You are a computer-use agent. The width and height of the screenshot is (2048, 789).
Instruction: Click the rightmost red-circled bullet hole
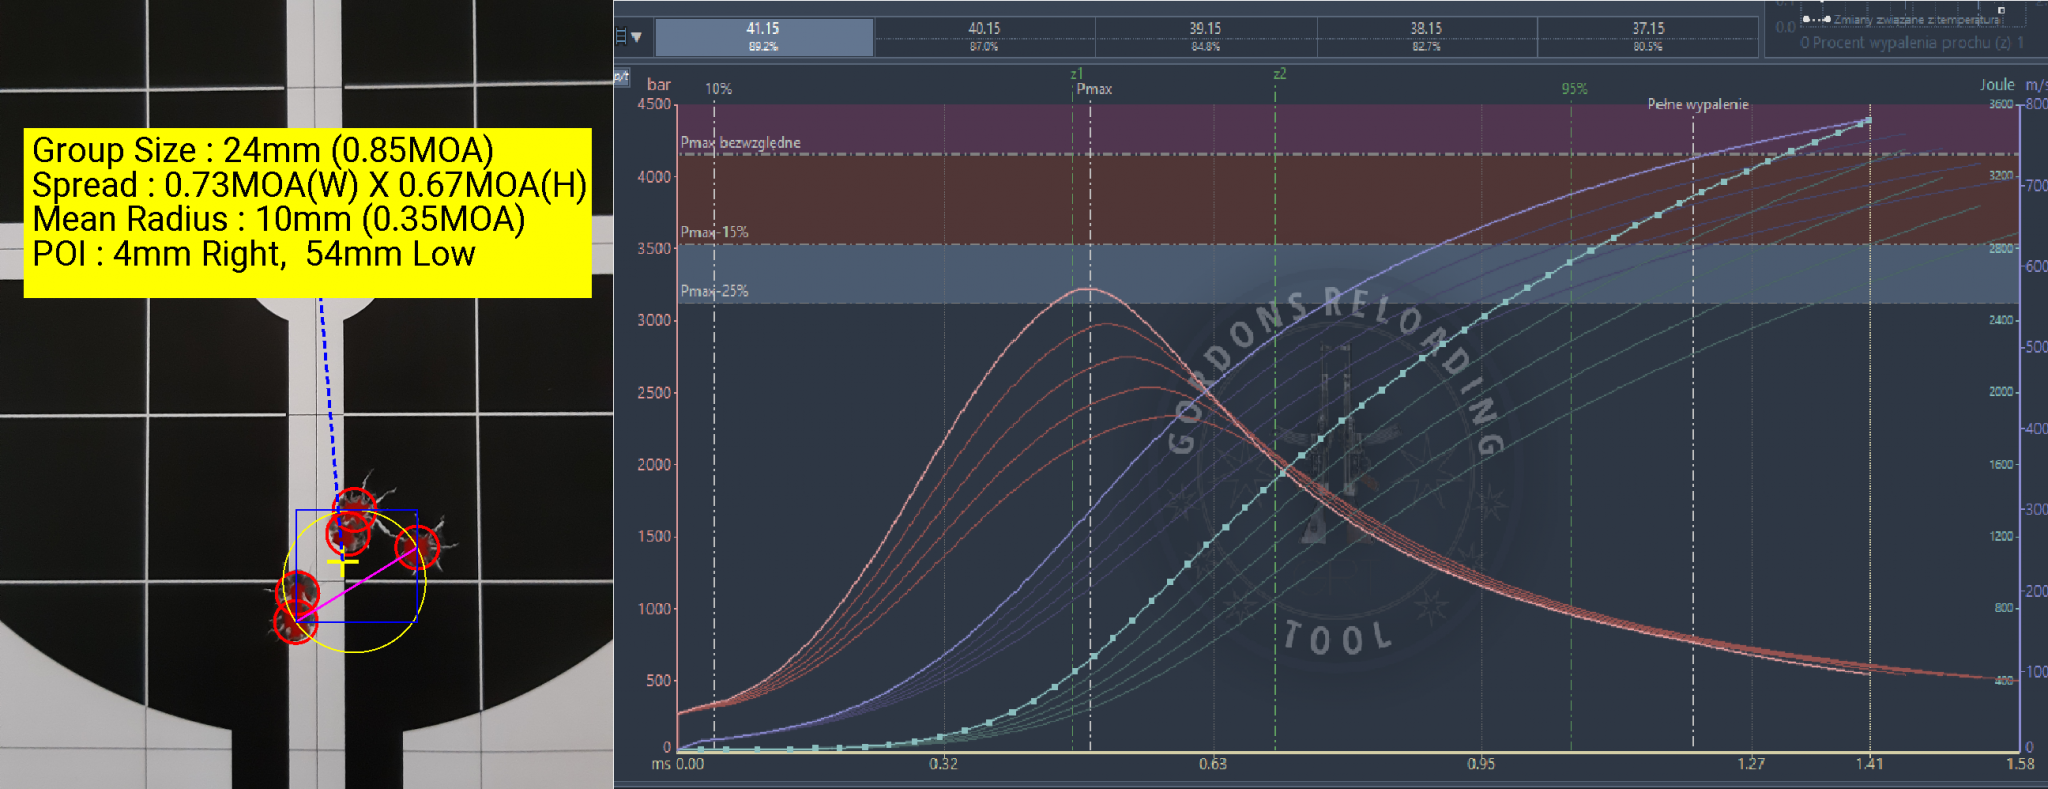(x=417, y=547)
